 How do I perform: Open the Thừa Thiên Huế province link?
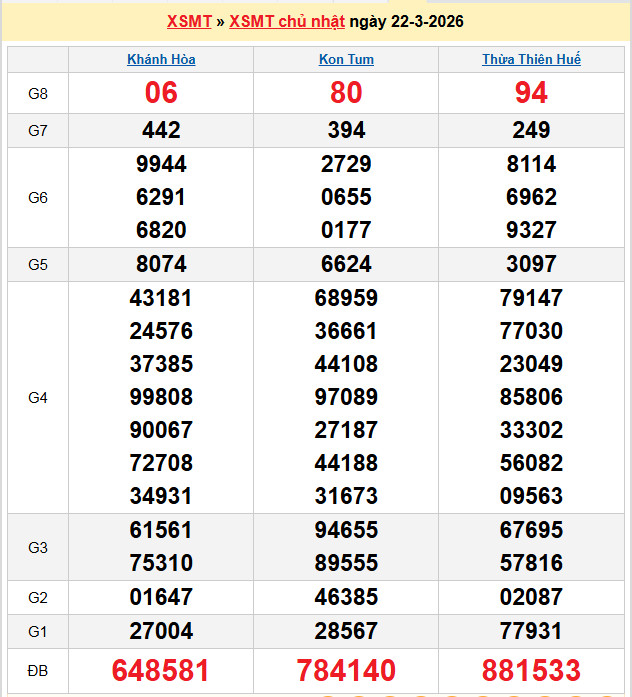[531, 59]
